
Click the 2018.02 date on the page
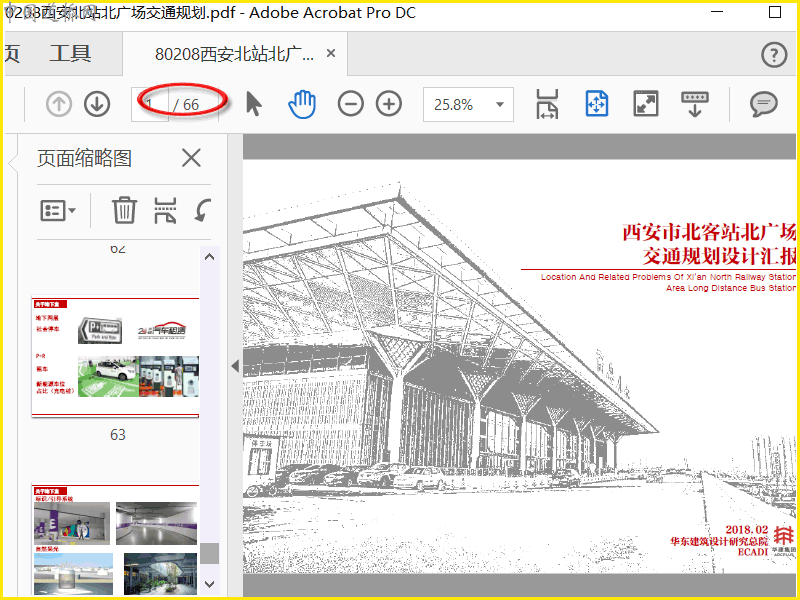[x=747, y=530]
